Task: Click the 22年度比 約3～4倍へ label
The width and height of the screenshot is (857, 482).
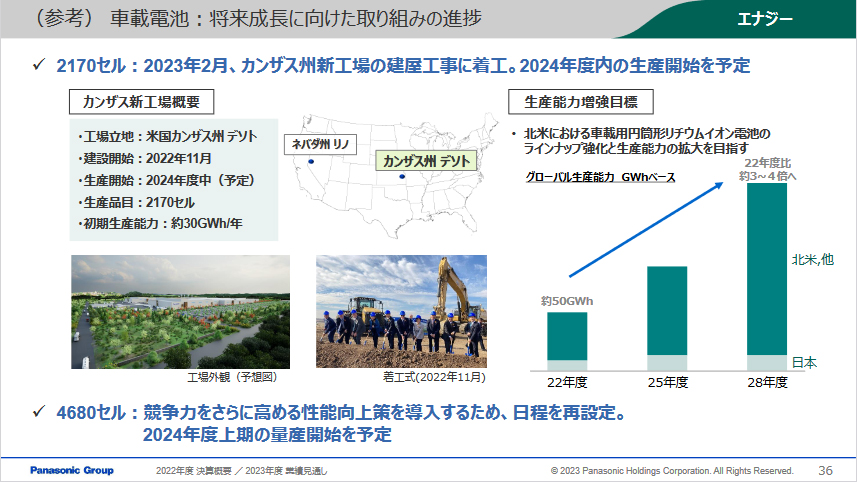Action: pyautogui.click(x=767, y=169)
